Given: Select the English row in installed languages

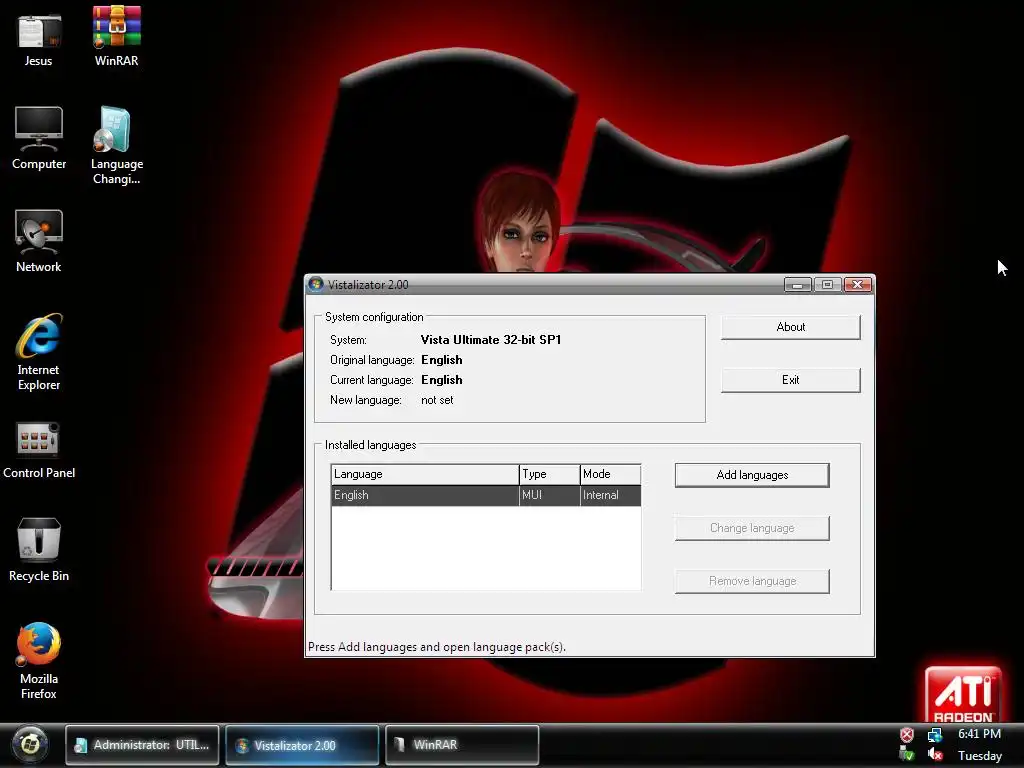Looking at the screenshot, I should (x=486, y=495).
